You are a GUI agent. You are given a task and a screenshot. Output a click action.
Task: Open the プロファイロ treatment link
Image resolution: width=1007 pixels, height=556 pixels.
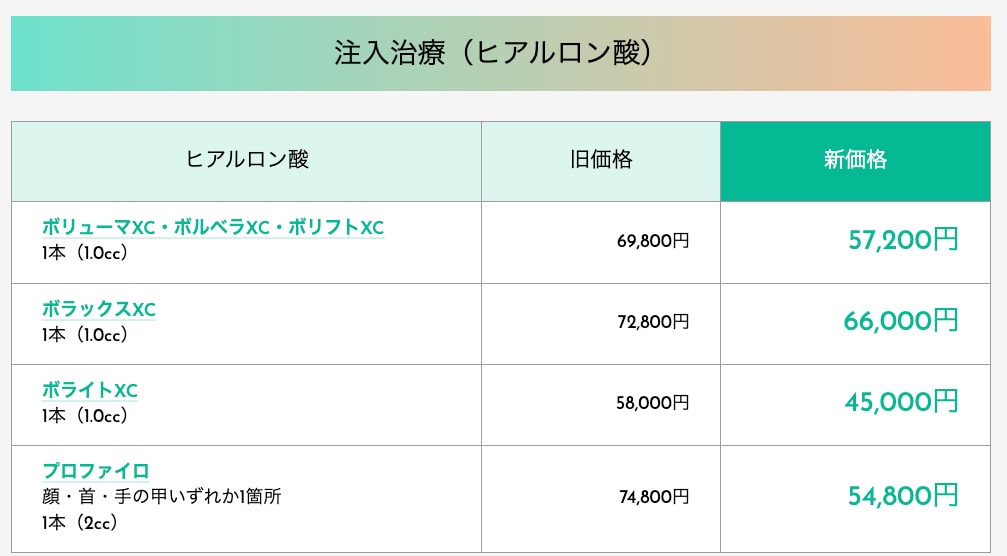pyautogui.click(x=96, y=471)
